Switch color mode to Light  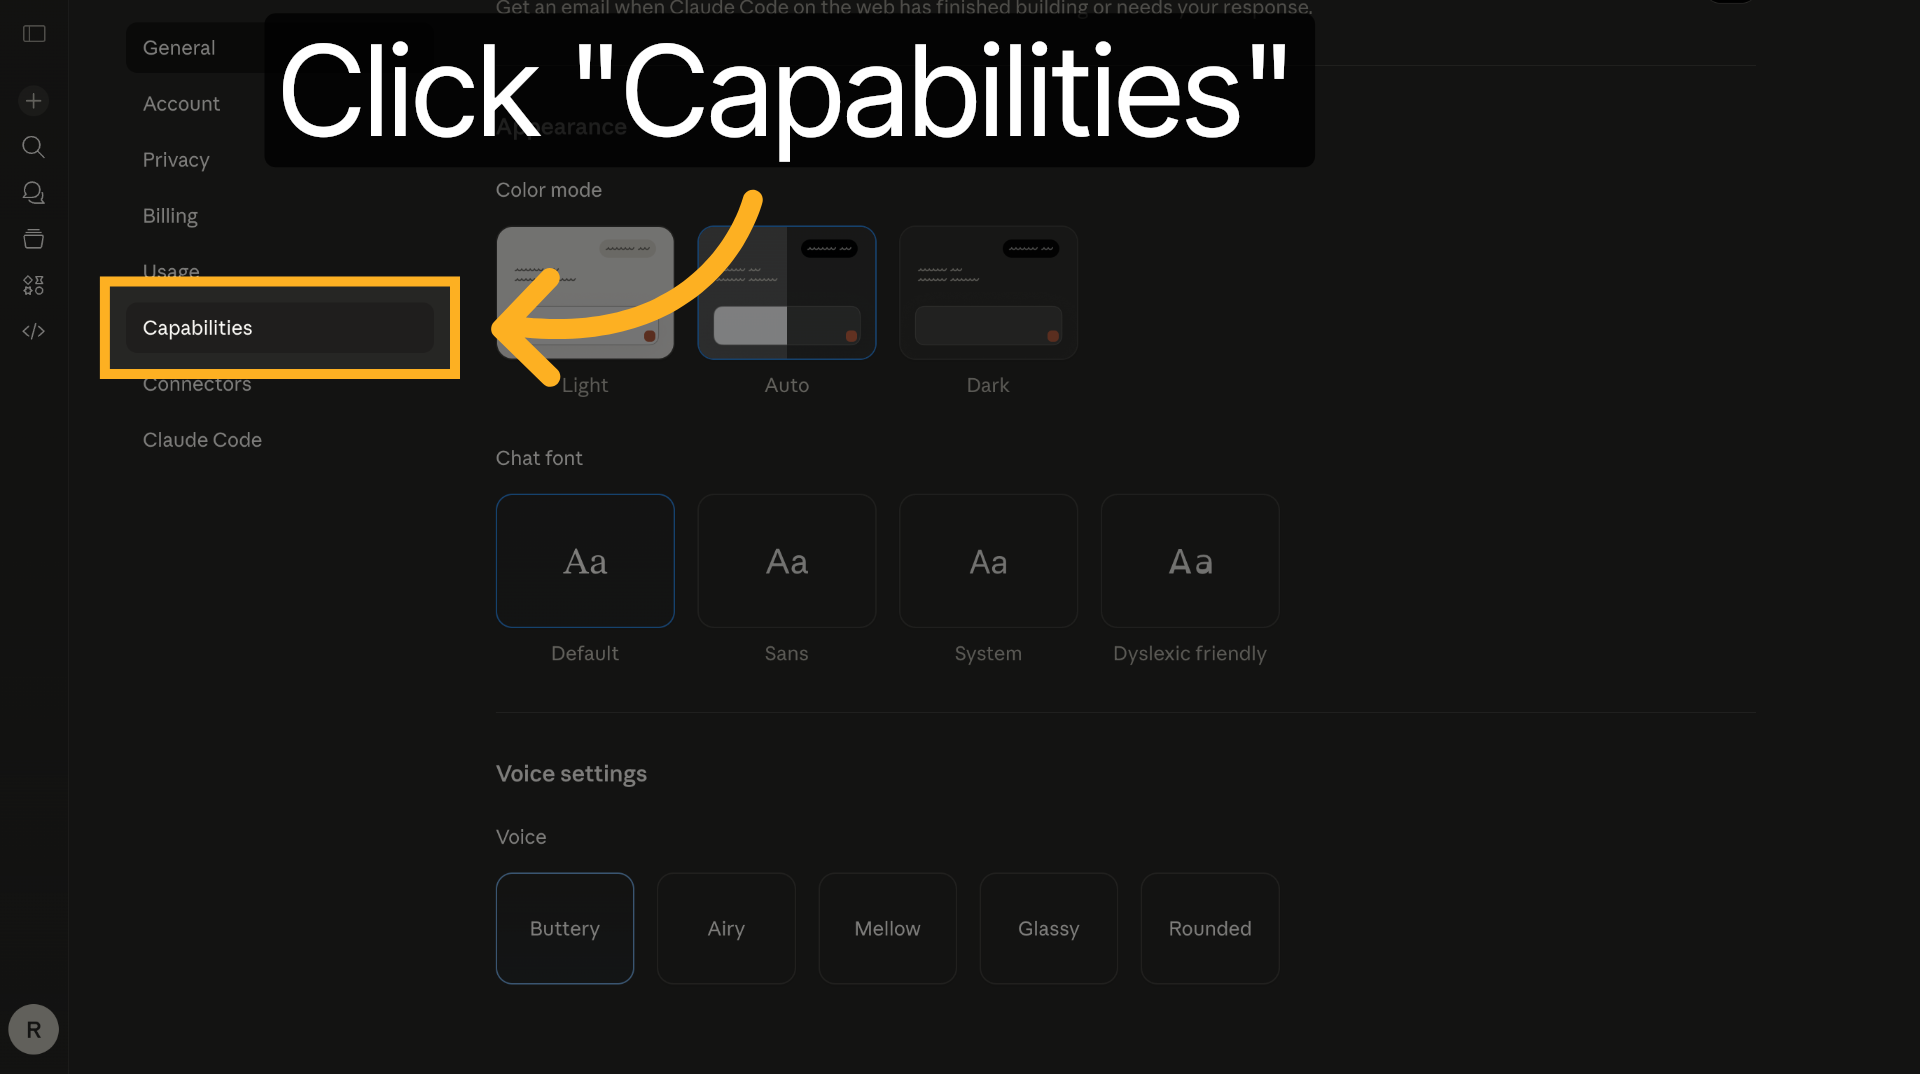(584, 292)
